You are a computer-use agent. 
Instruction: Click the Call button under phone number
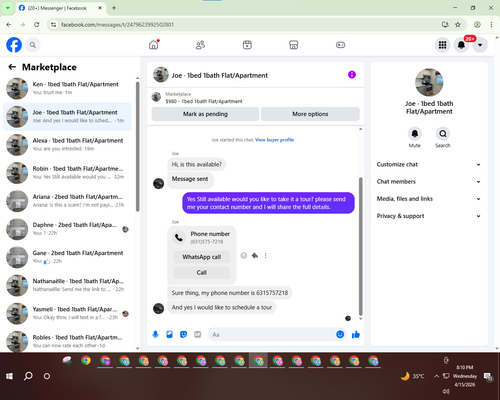[202, 272]
